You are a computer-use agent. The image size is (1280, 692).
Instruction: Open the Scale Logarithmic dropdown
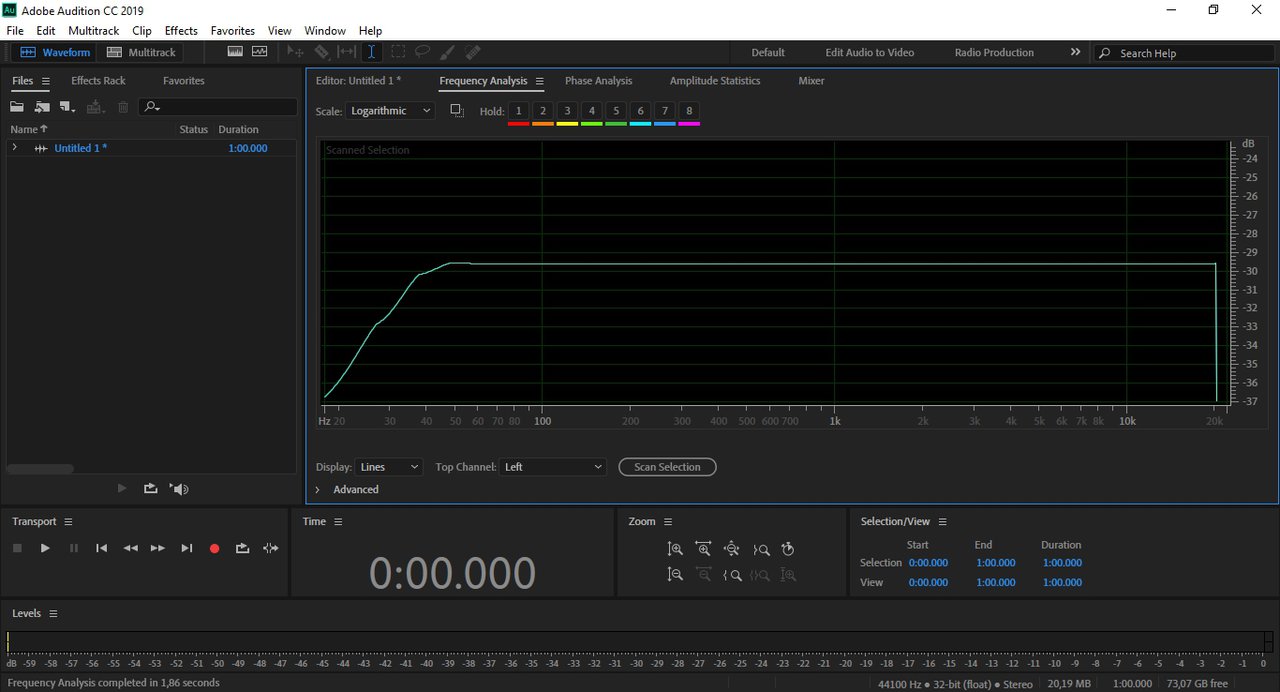pyautogui.click(x=391, y=111)
